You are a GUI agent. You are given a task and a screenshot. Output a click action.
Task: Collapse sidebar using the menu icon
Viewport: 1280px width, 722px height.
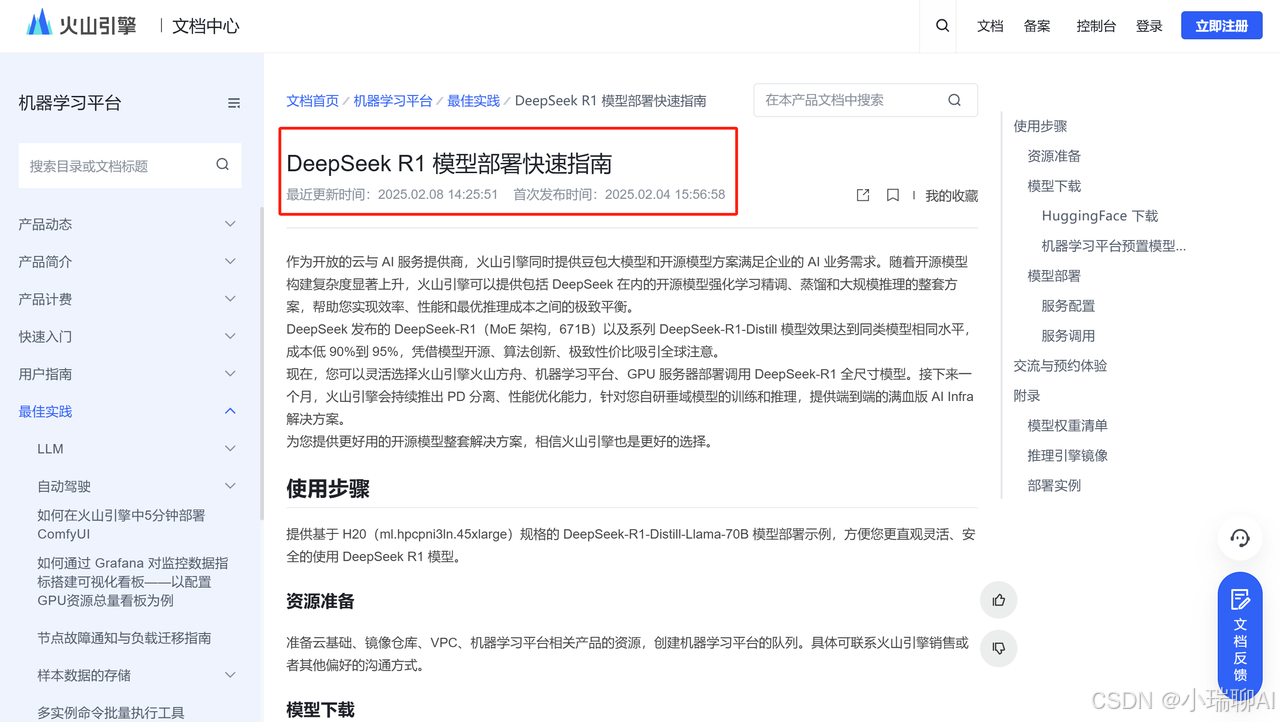[234, 103]
